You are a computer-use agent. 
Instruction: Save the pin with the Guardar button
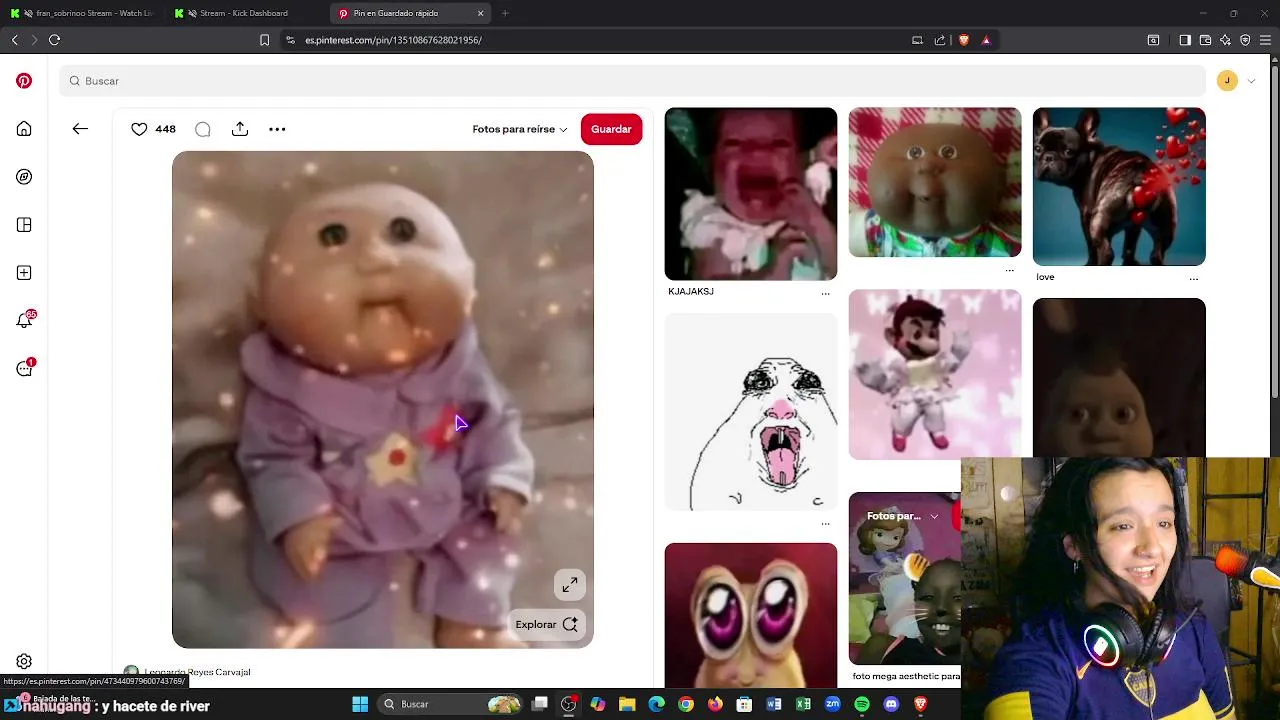[611, 129]
